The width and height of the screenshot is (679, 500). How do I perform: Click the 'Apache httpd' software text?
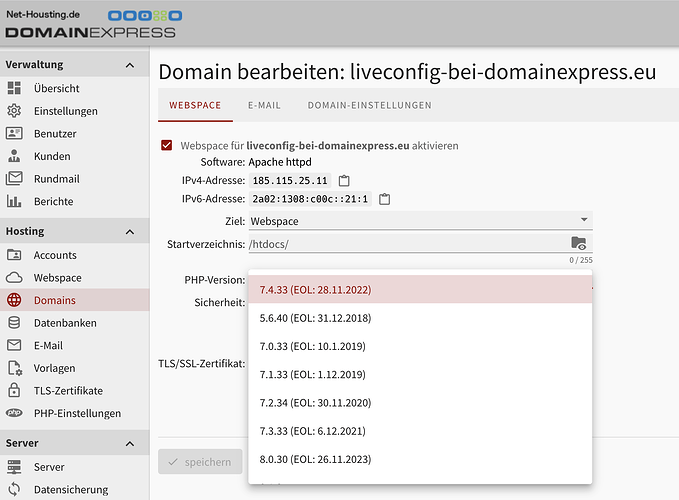tap(280, 162)
